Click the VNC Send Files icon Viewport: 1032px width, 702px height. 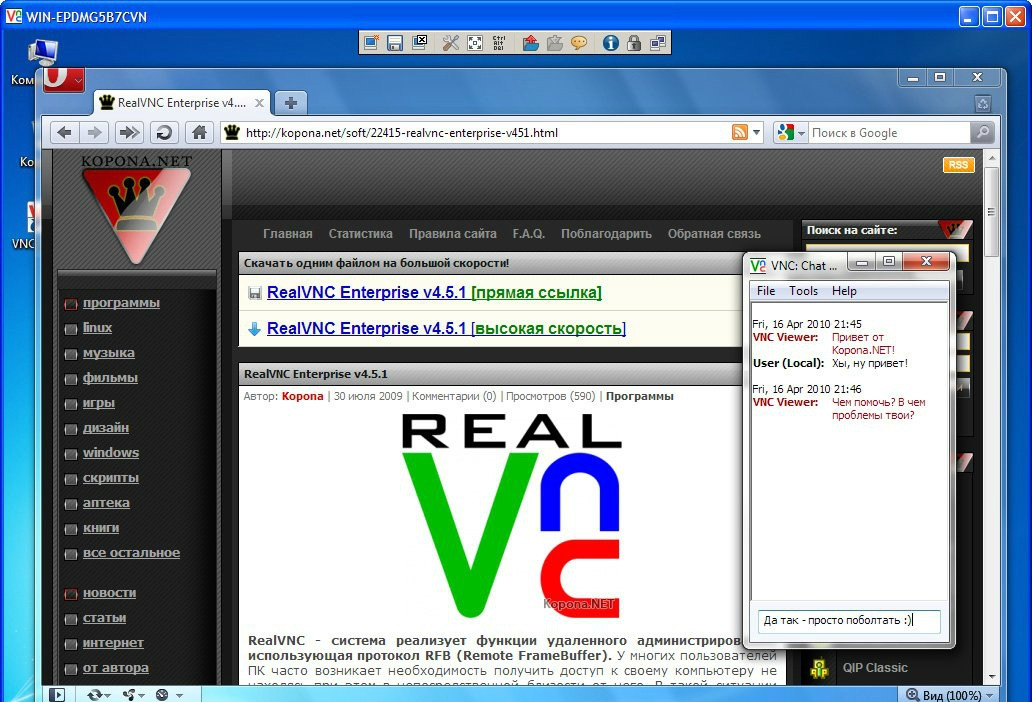click(x=530, y=43)
